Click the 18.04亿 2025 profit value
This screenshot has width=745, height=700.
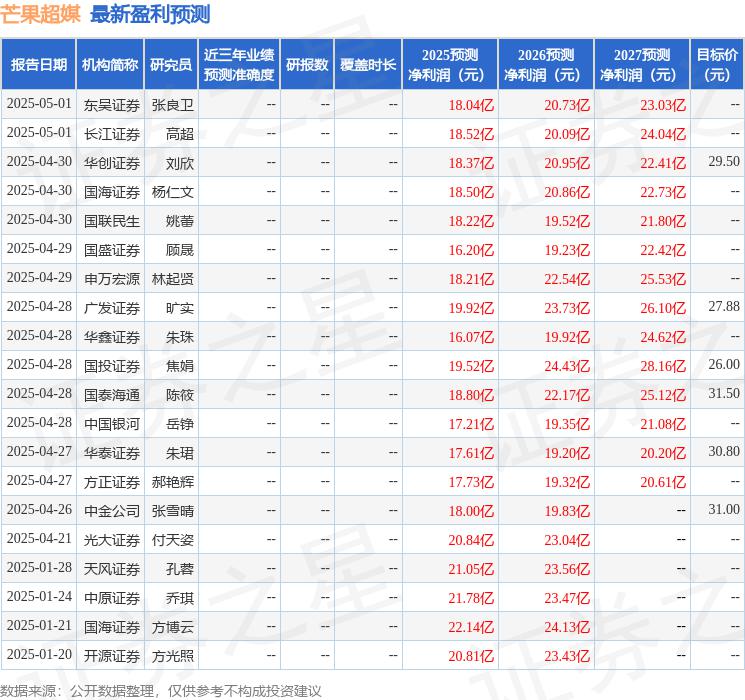tap(471, 105)
